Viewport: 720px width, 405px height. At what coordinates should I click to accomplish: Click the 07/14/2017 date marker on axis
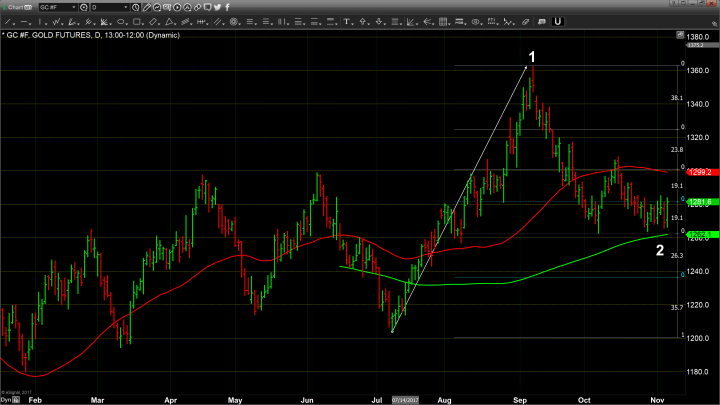point(405,398)
